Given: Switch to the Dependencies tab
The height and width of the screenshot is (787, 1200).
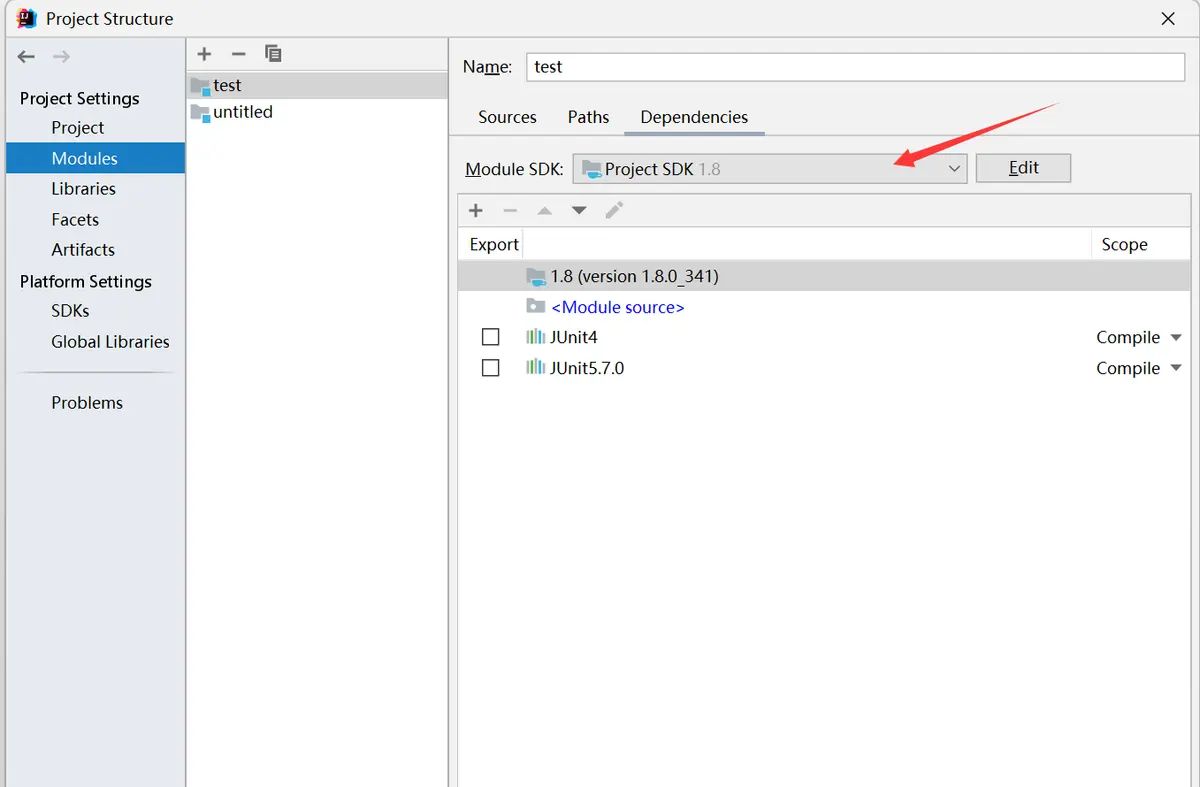Looking at the screenshot, I should 694,117.
